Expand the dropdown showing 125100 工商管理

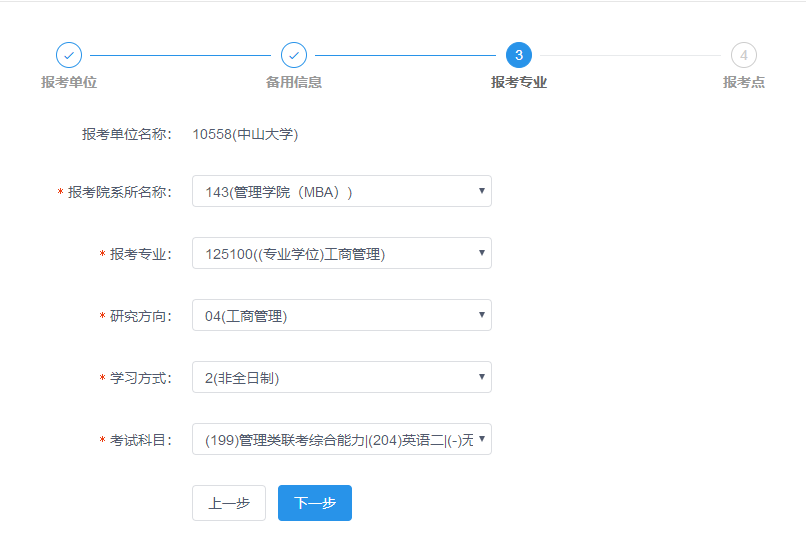click(x=341, y=253)
